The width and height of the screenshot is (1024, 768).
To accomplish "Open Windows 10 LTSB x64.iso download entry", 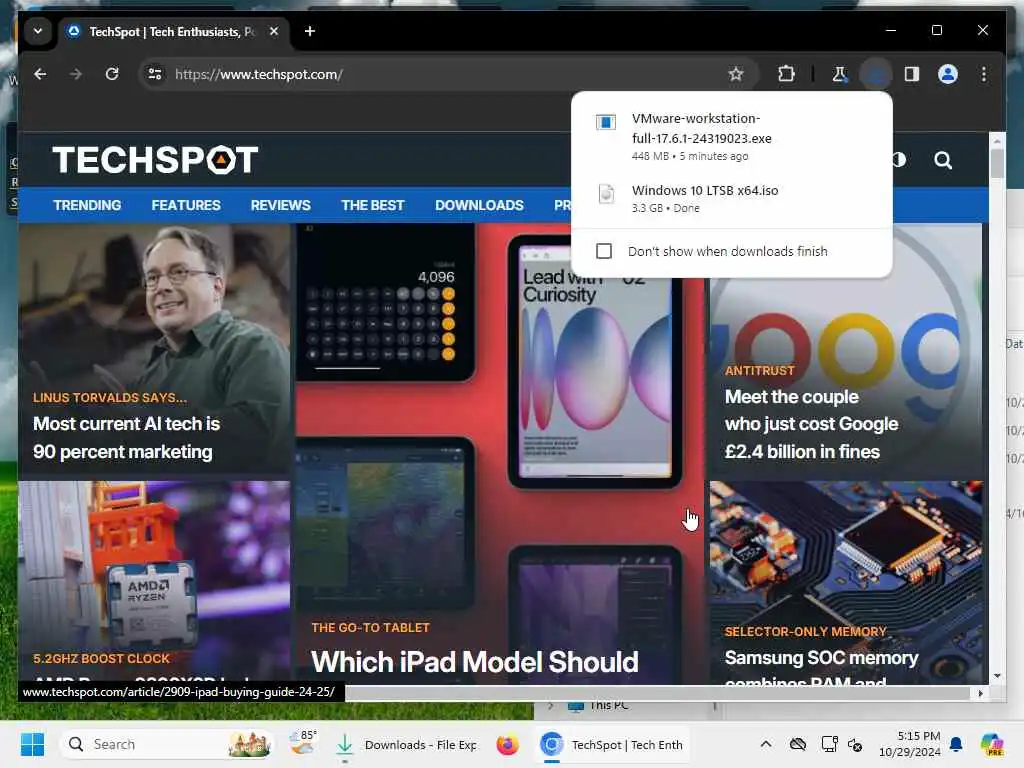I will coord(731,199).
